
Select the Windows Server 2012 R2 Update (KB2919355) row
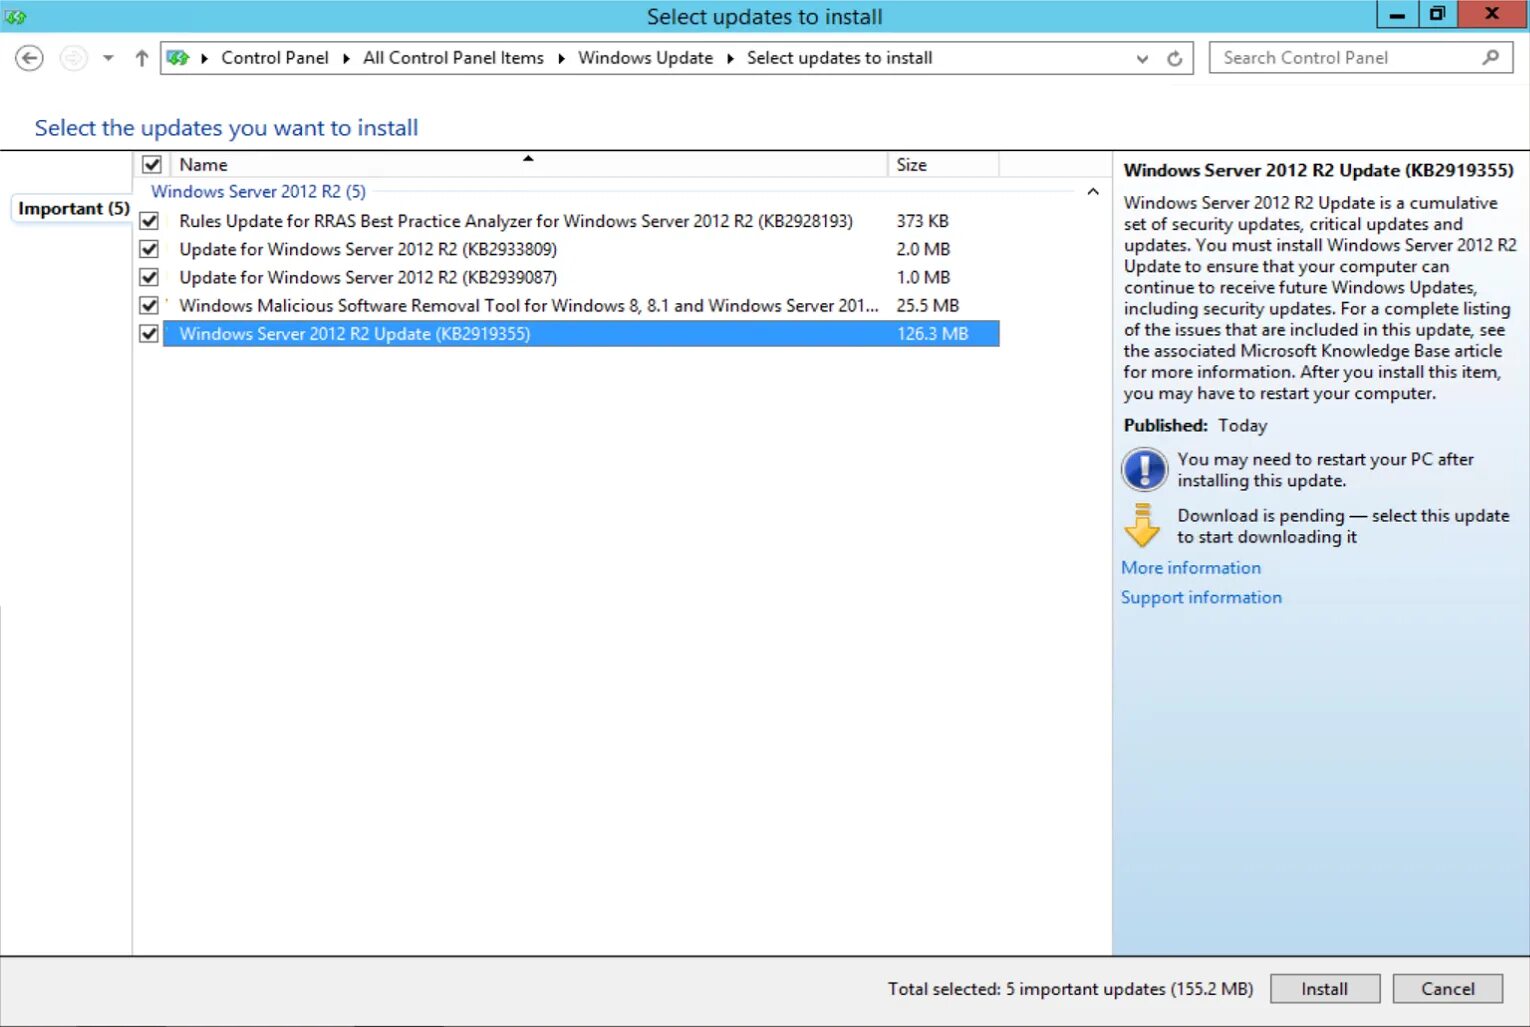[x=580, y=333]
